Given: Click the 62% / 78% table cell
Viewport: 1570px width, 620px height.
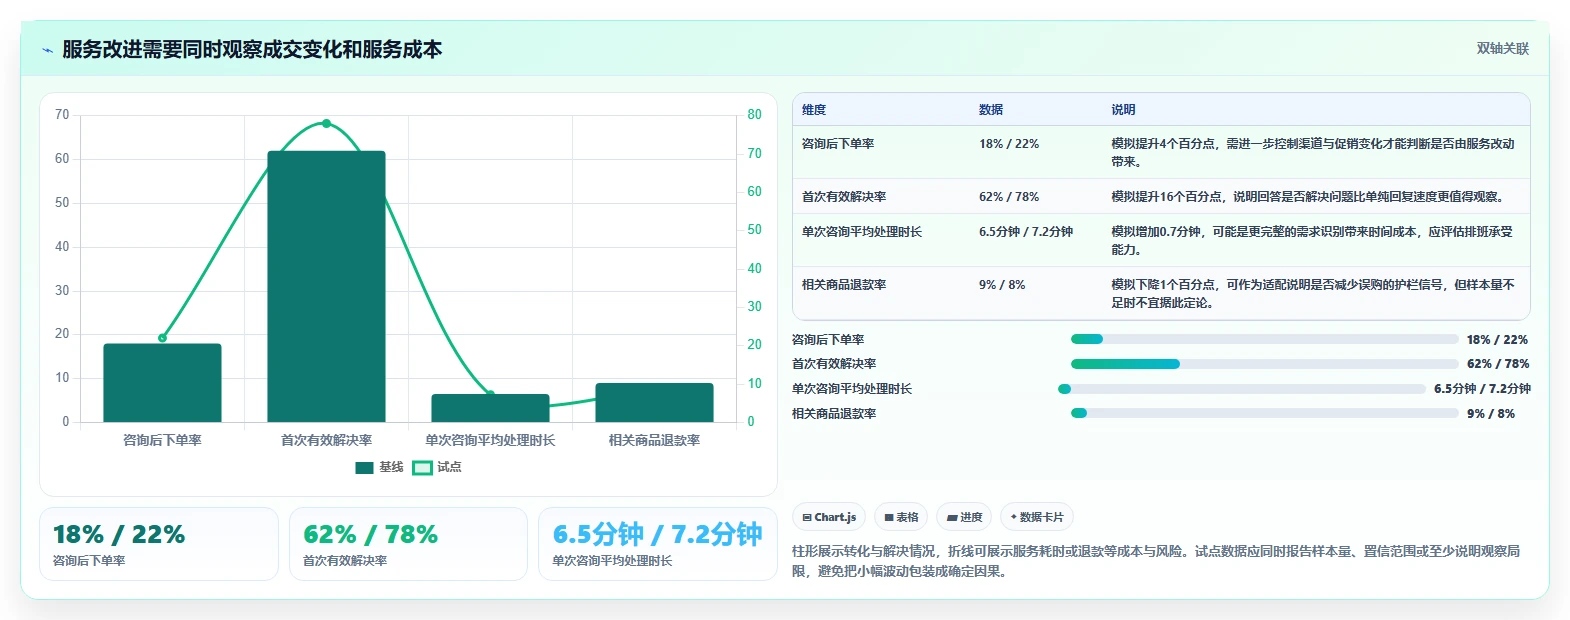Looking at the screenshot, I should point(1009,197).
